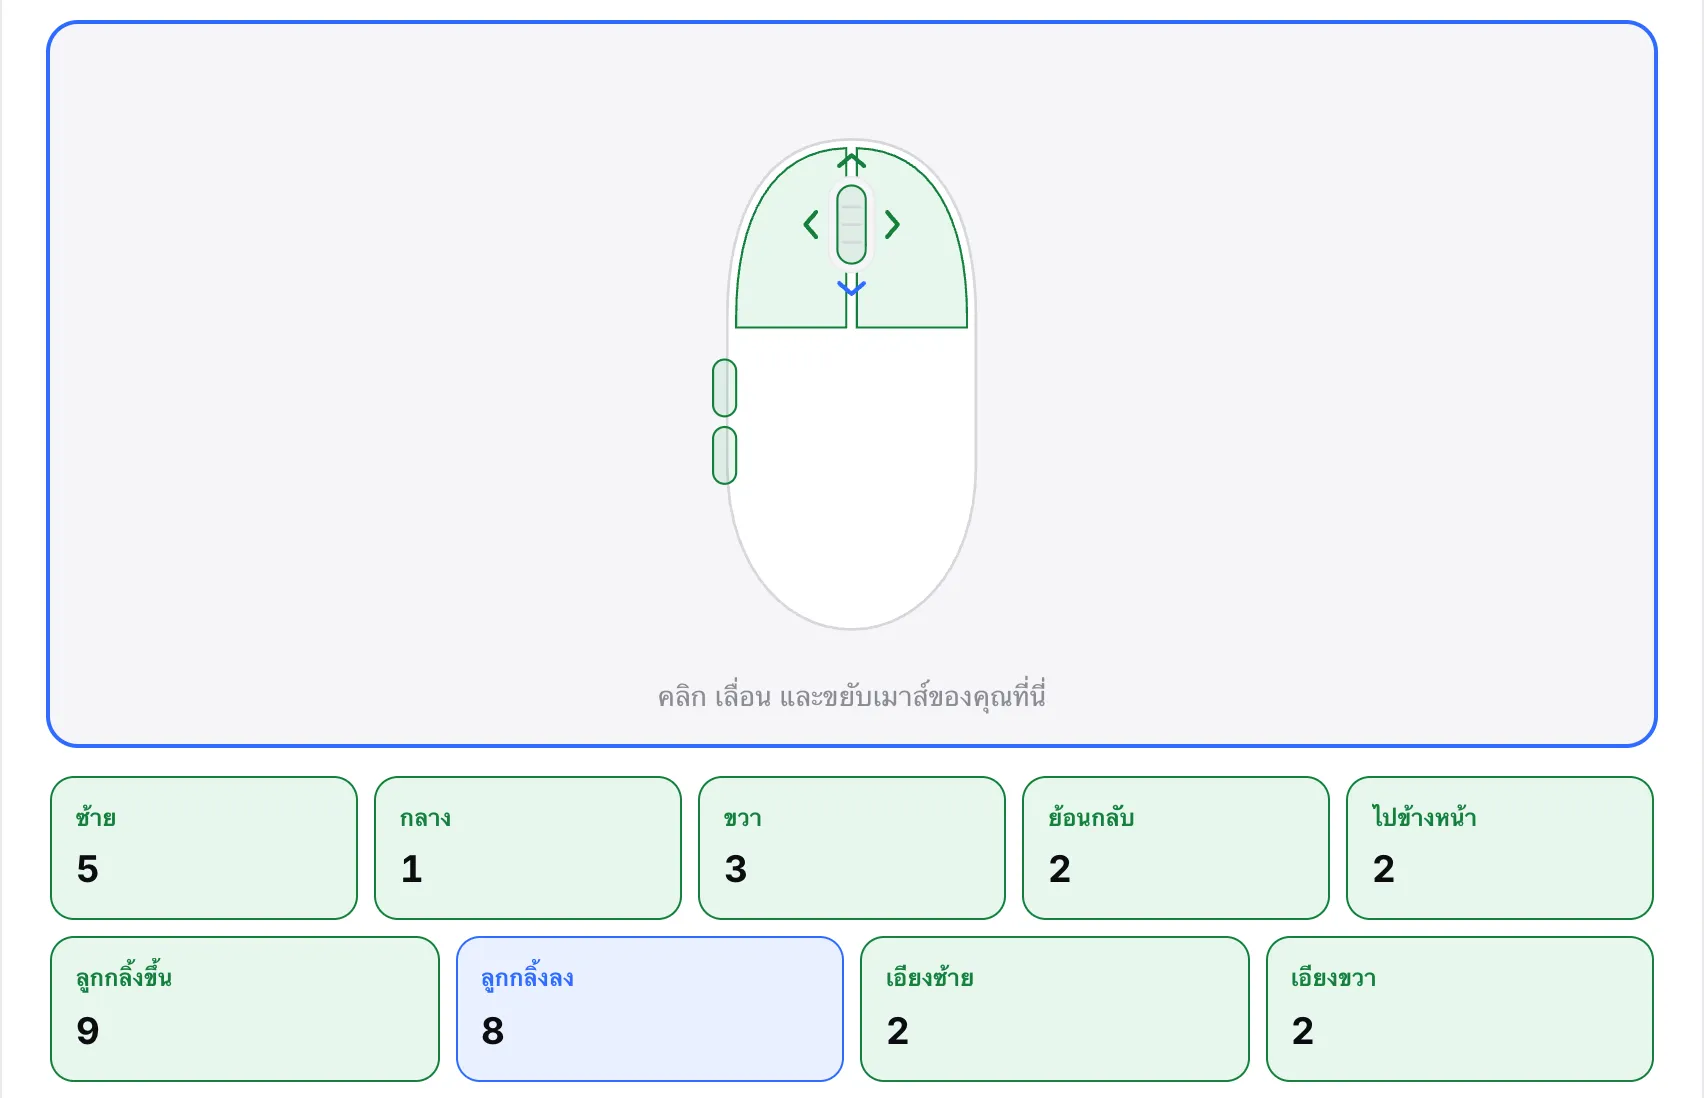This screenshot has height=1098, width=1704.
Task: Select the ไปข้างหน้า counter card
Action: click(1500, 848)
